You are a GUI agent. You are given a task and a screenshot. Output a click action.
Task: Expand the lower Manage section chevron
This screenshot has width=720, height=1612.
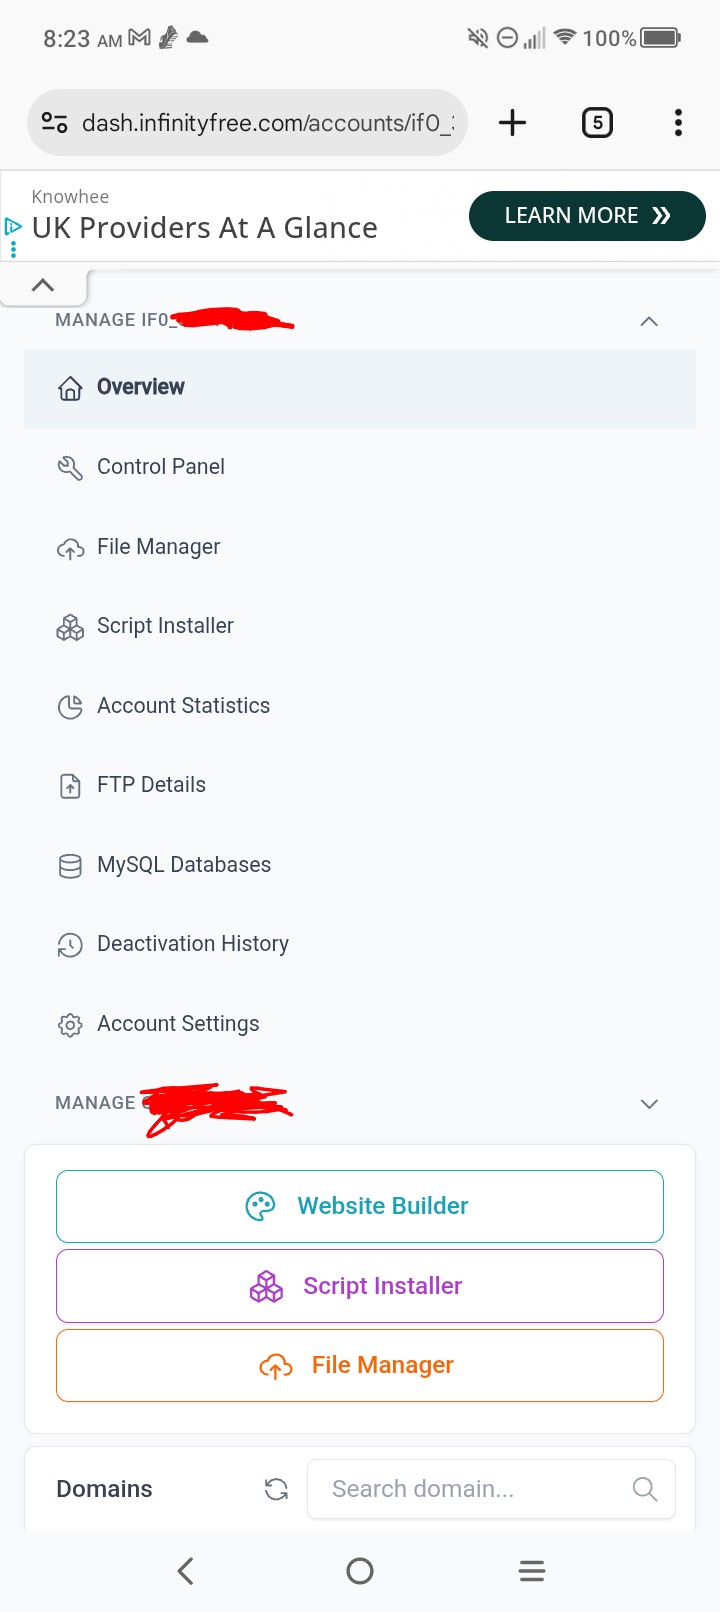(x=649, y=1104)
